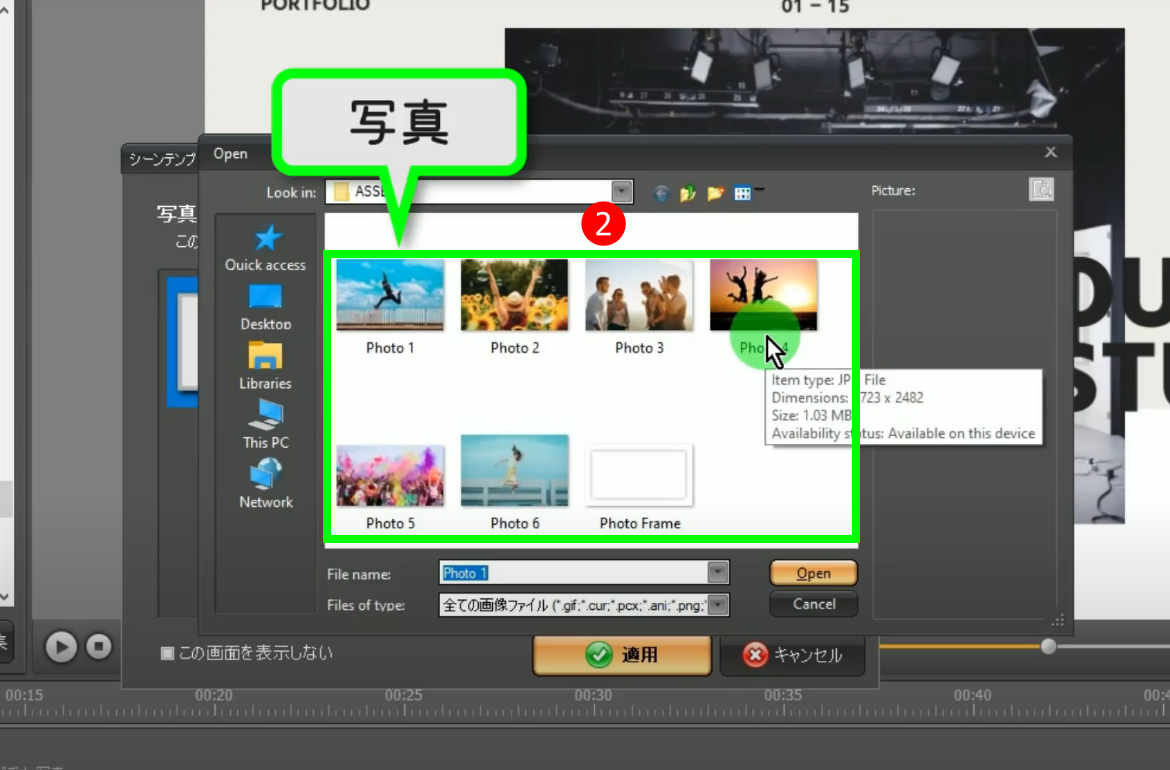Select Quick access in sidebar
1170x770 pixels.
point(265,247)
